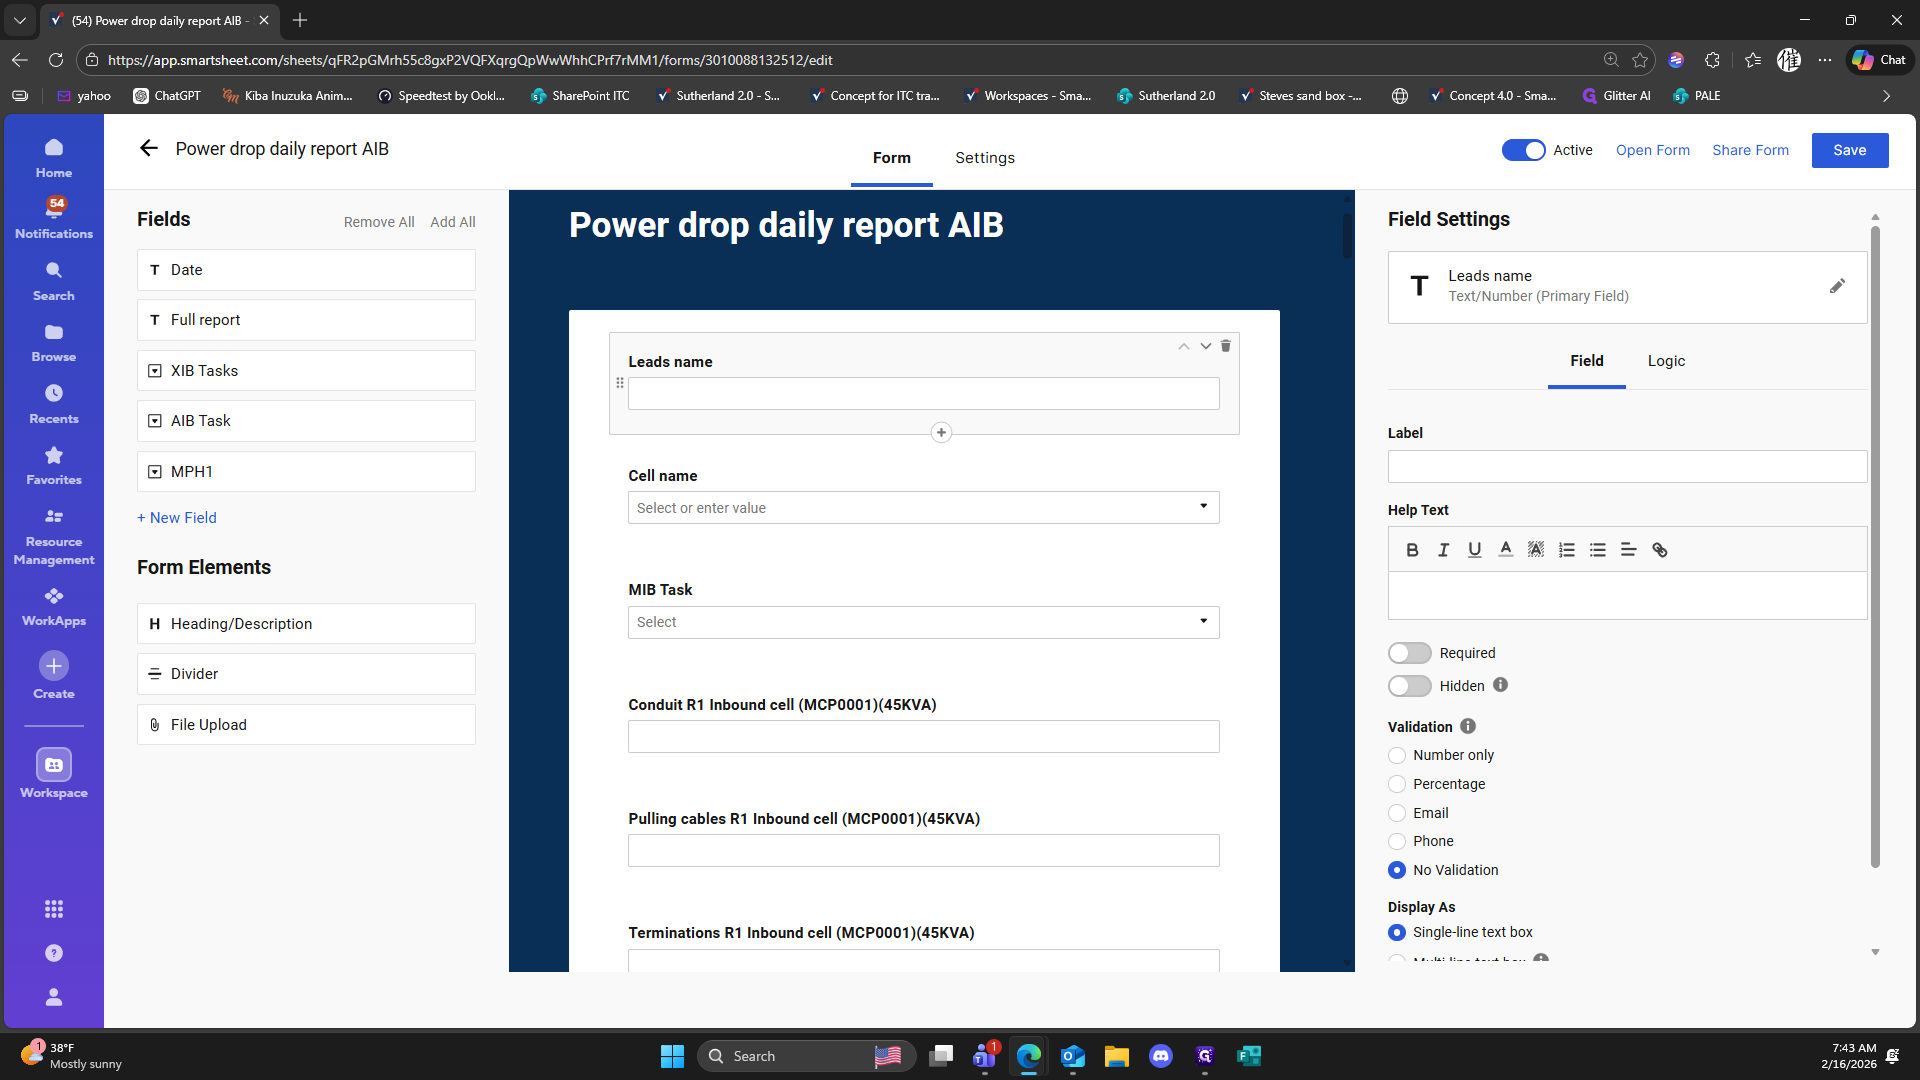This screenshot has height=1080, width=1920.
Task: Open the Cell name dropdown
Action: pos(1203,507)
